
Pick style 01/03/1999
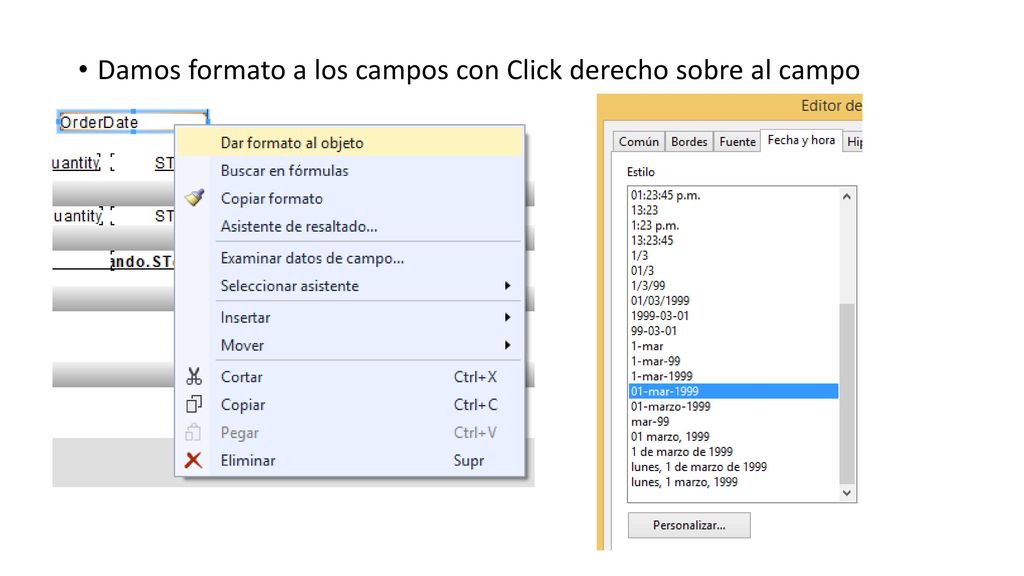[x=733, y=300]
